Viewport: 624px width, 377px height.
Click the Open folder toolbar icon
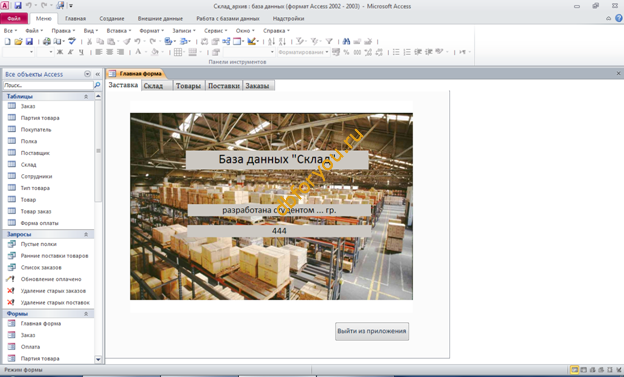[x=18, y=41]
